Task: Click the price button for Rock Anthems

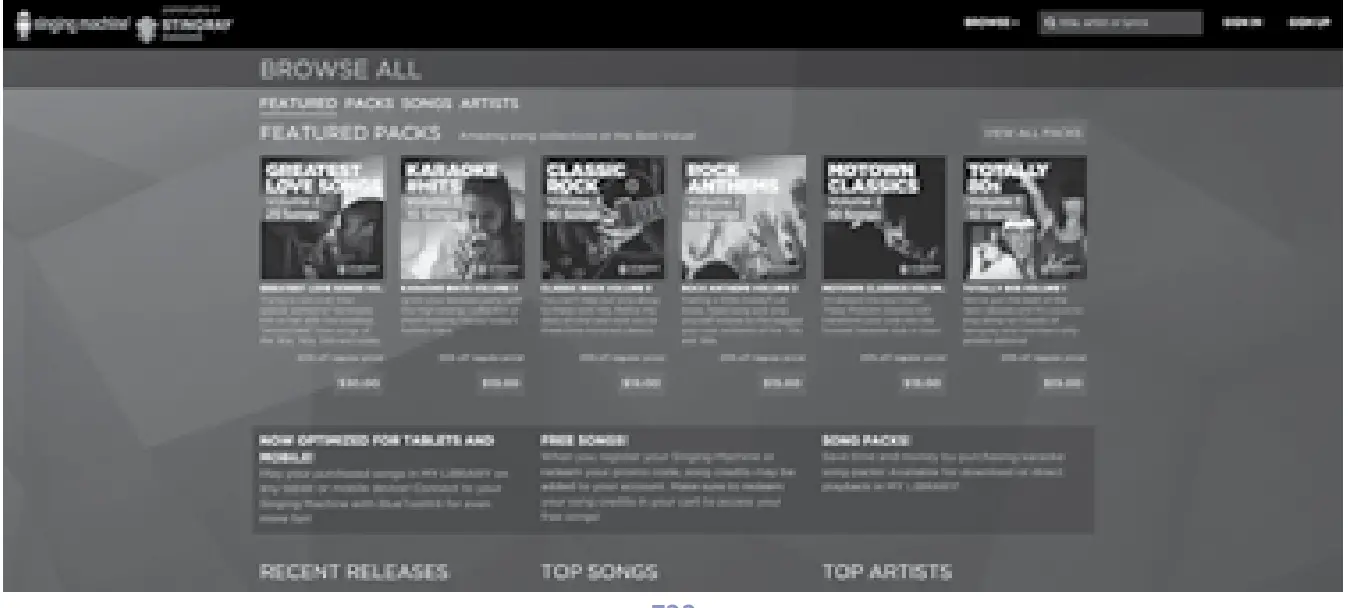Action: [x=781, y=382]
